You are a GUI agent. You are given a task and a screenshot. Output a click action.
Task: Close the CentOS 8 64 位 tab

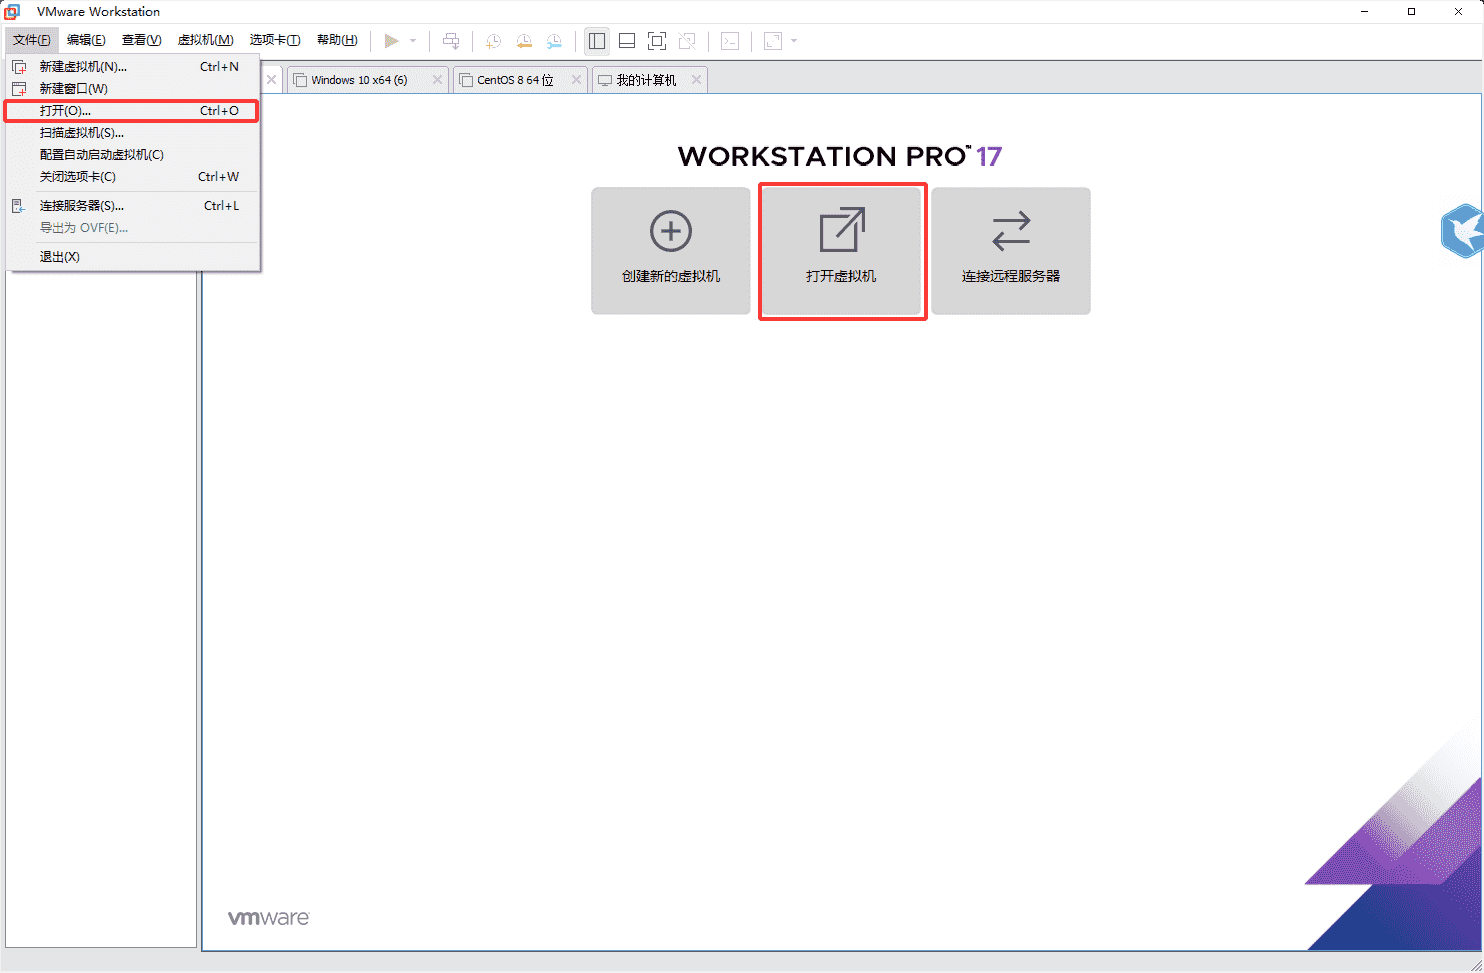tap(576, 80)
